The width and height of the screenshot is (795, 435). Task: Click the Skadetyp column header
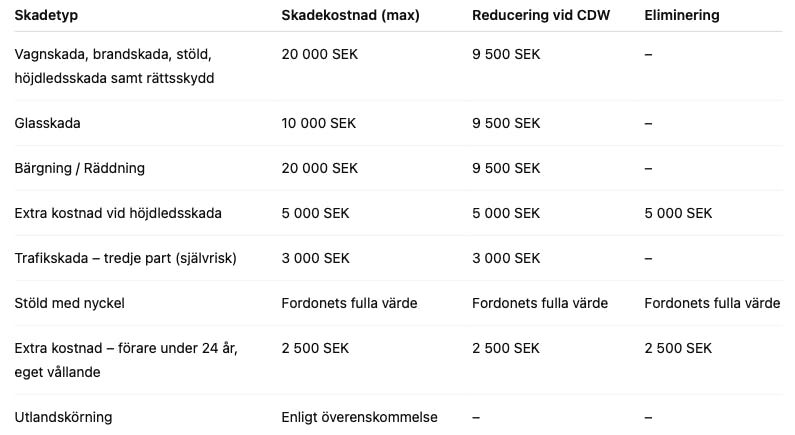pyautogui.click(x=46, y=16)
